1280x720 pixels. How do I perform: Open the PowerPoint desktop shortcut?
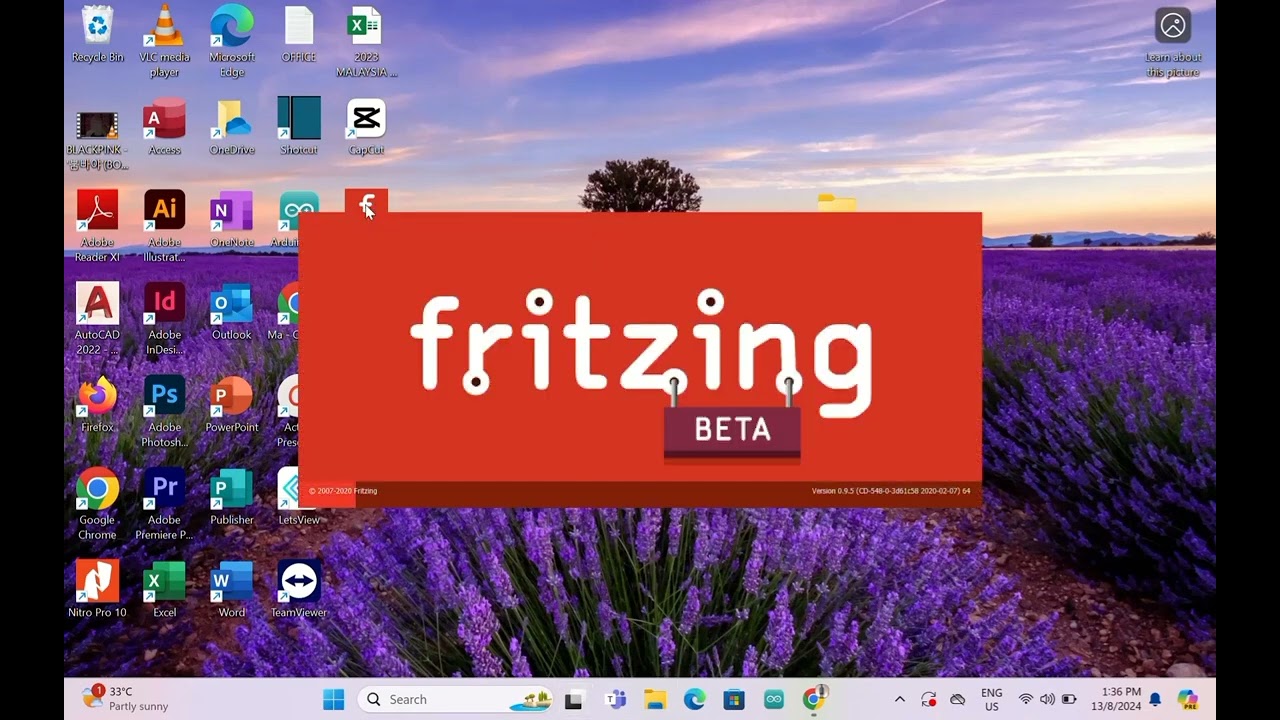pos(231,405)
